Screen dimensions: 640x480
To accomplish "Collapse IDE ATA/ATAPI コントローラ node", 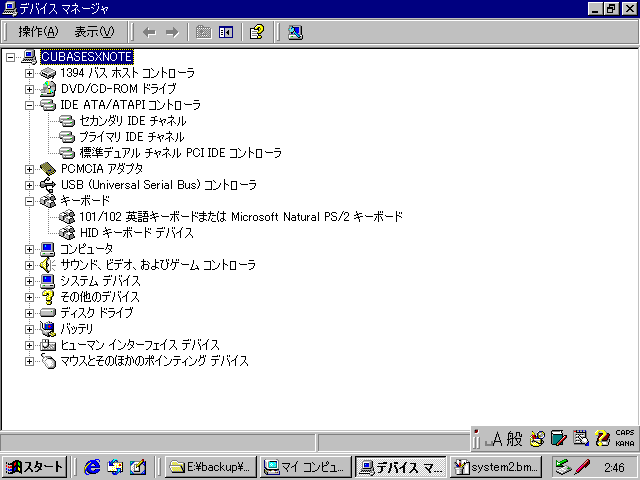I will [29, 105].
